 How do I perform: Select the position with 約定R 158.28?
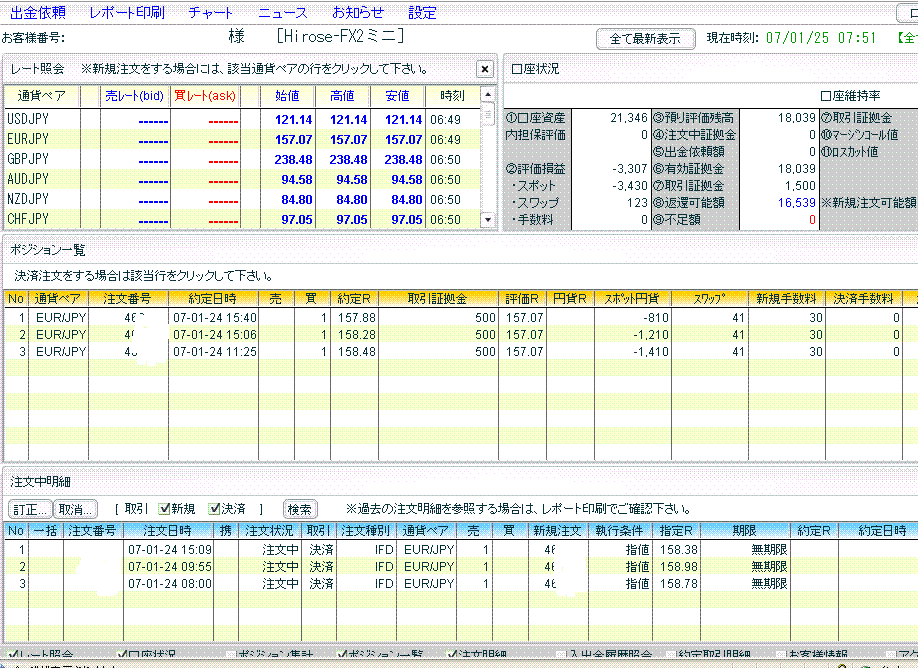coord(460,335)
